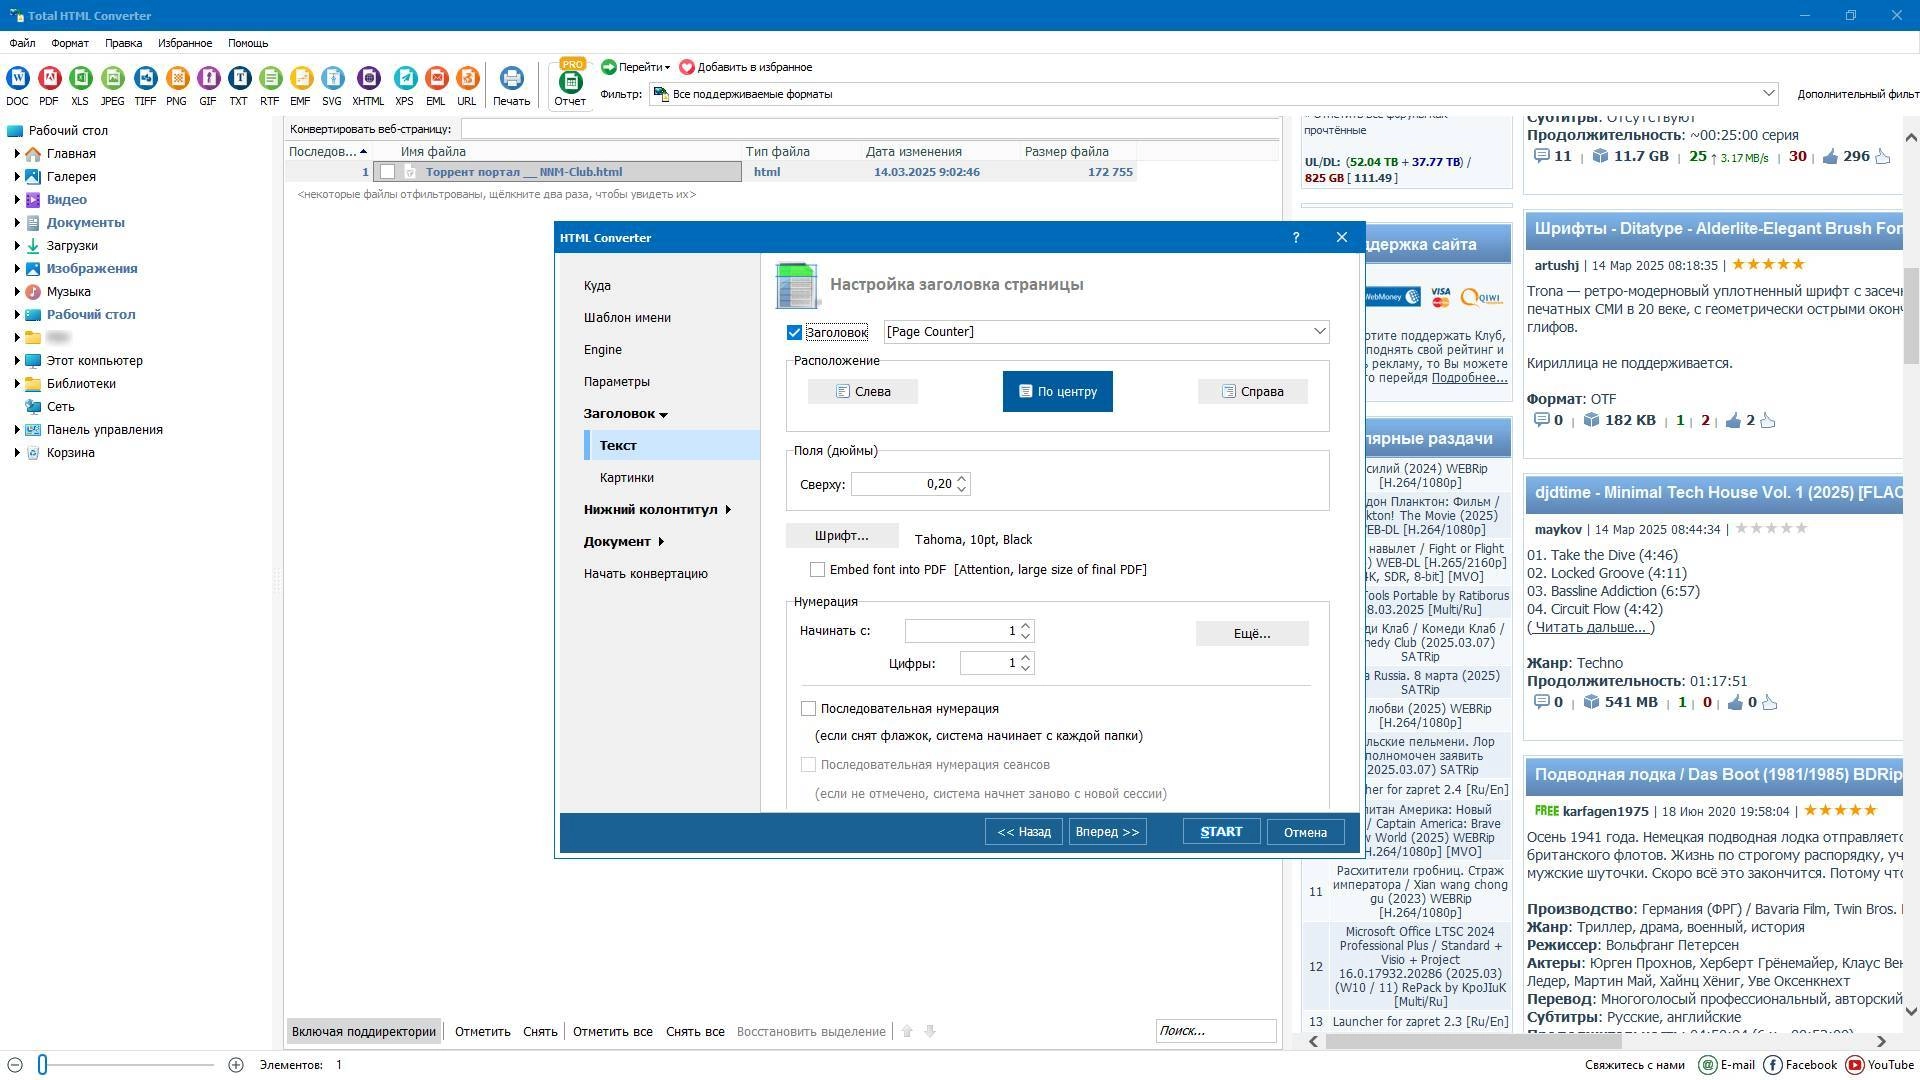Select the EML format icon
This screenshot has width=1920, height=1080.
point(435,85)
